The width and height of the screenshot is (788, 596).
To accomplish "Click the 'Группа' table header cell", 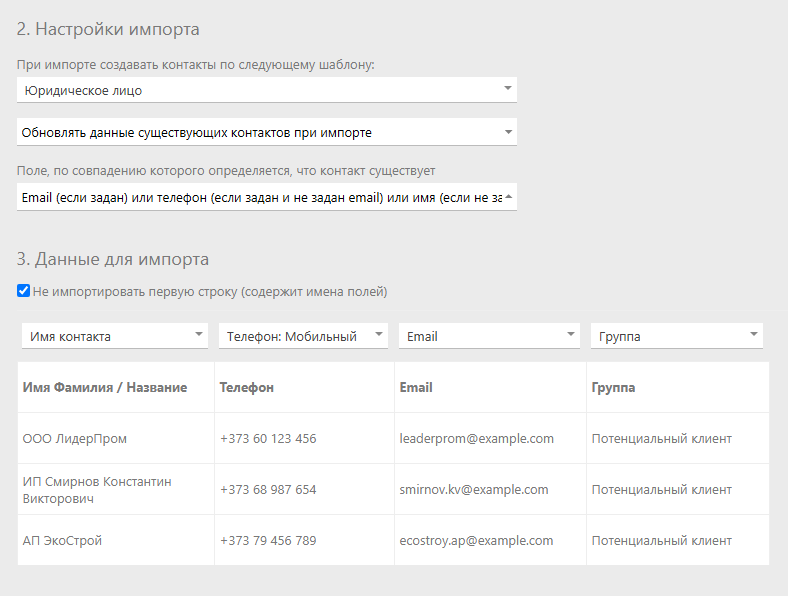I will point(678,387).
